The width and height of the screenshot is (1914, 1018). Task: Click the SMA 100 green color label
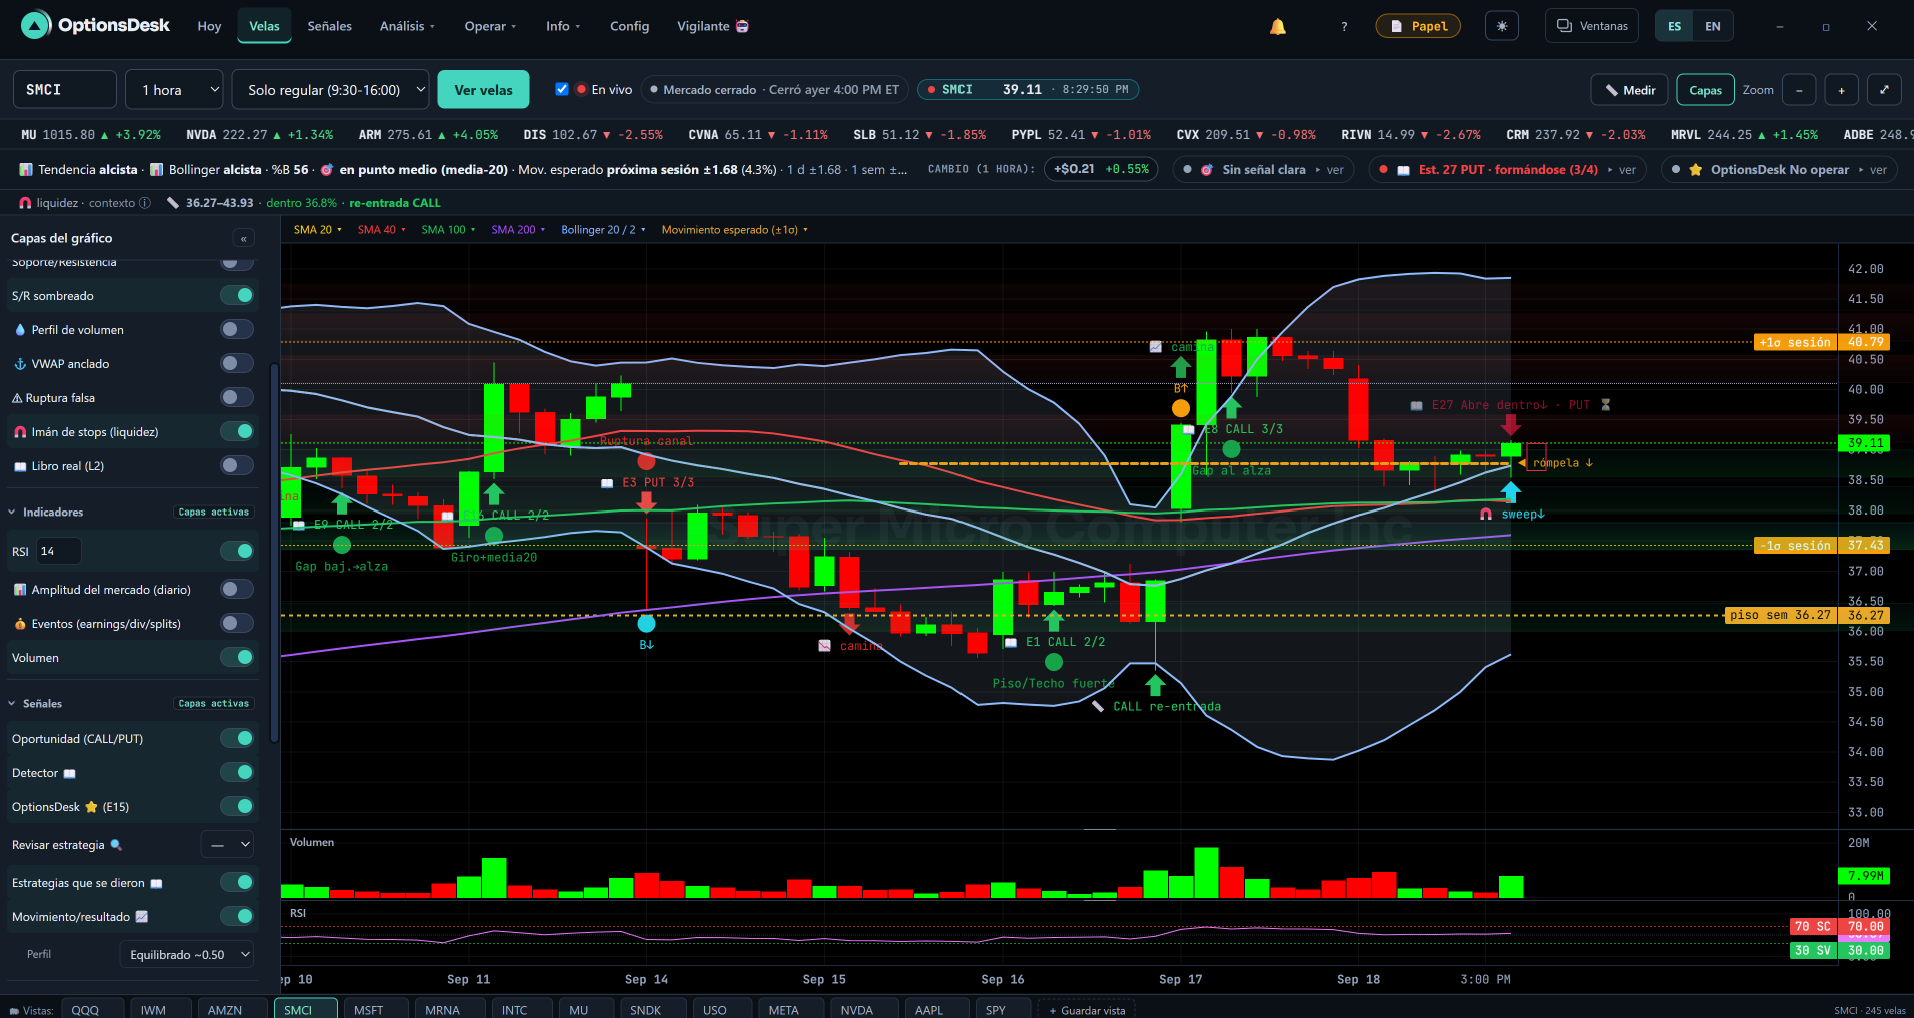(443, 230)
